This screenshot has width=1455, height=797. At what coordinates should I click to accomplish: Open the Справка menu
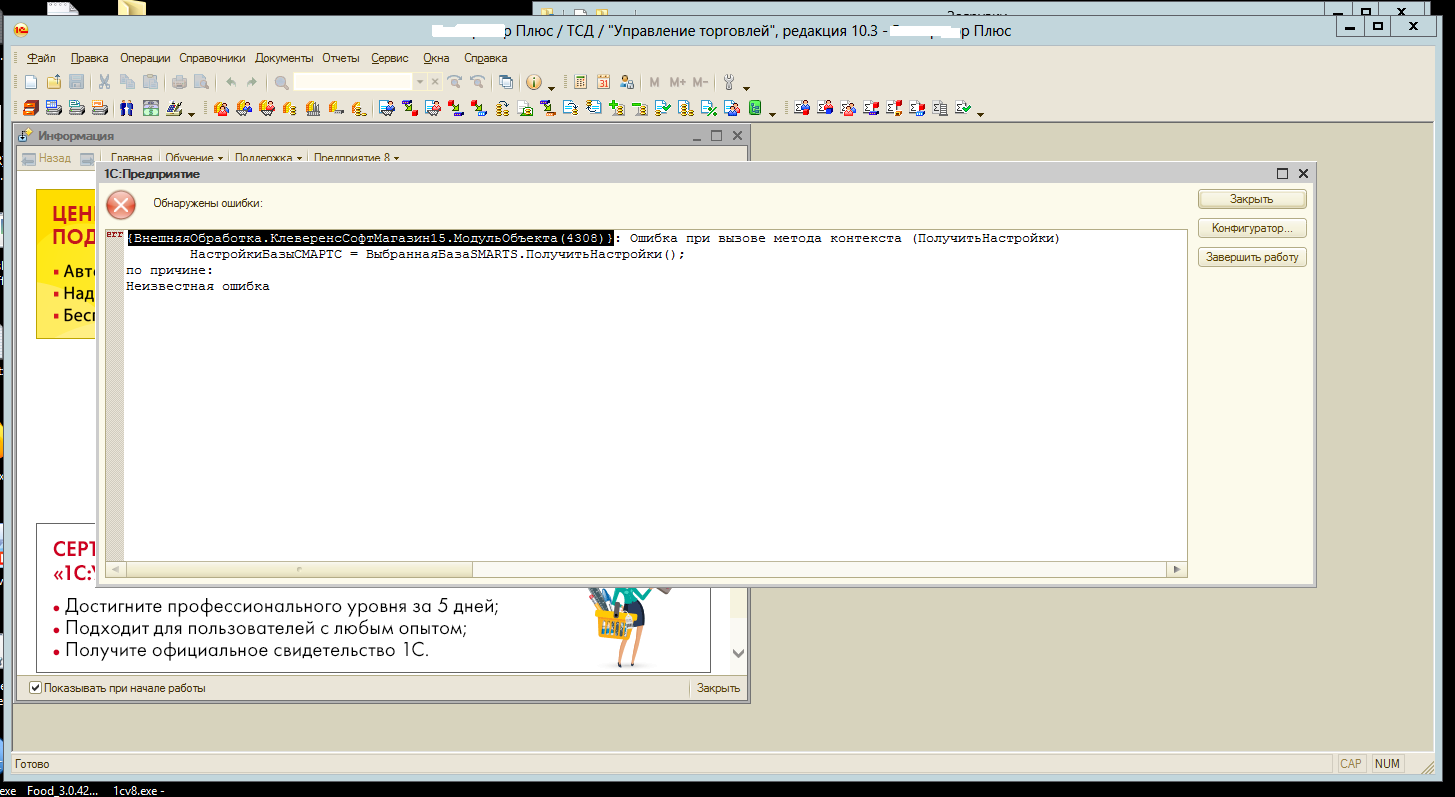coord(486,58)
